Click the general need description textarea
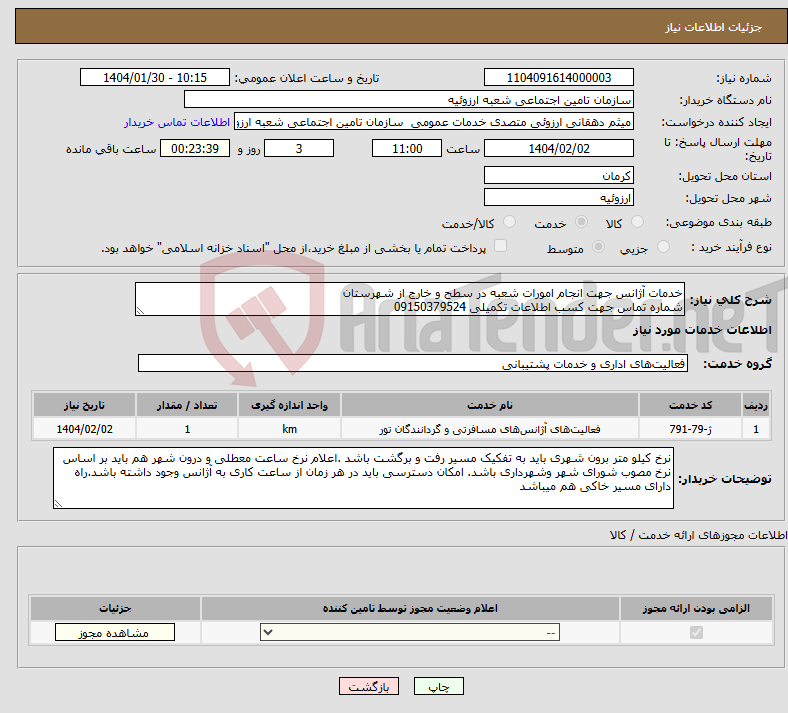Viewport: 788px width, 713px height. tap(410, 299)
